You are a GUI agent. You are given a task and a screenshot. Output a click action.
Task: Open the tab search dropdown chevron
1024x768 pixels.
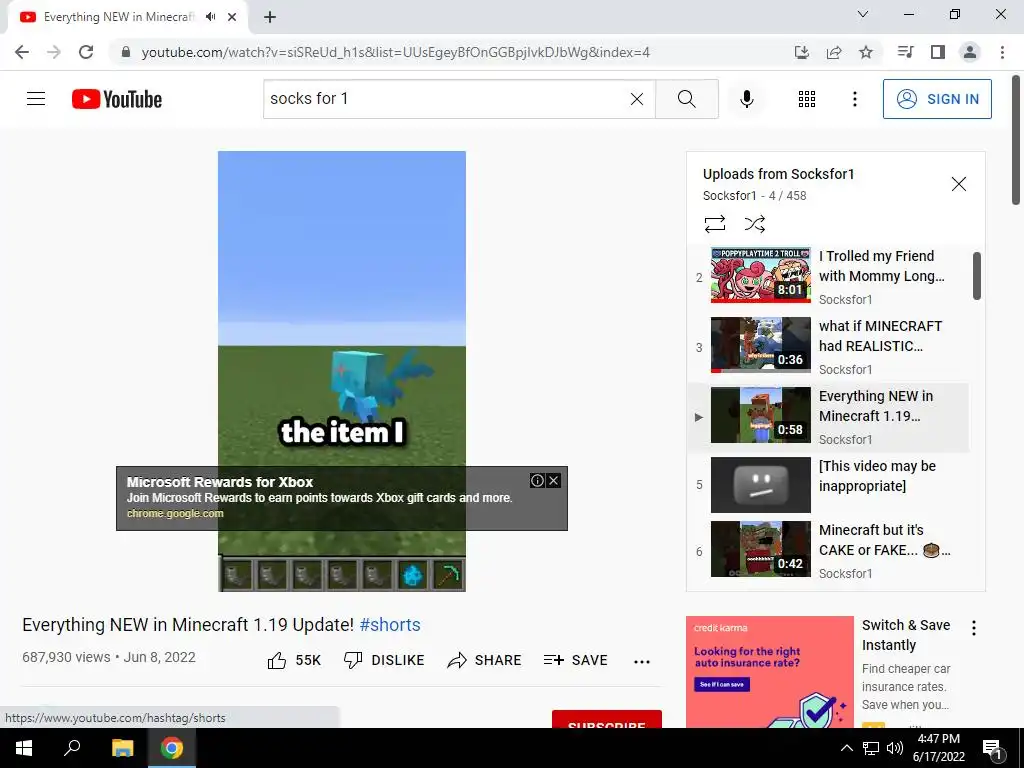[863, 14]
